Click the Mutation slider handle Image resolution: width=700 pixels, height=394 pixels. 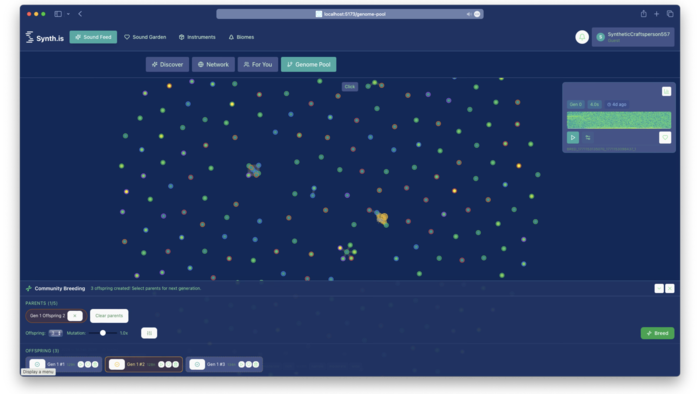click(103, 333)
